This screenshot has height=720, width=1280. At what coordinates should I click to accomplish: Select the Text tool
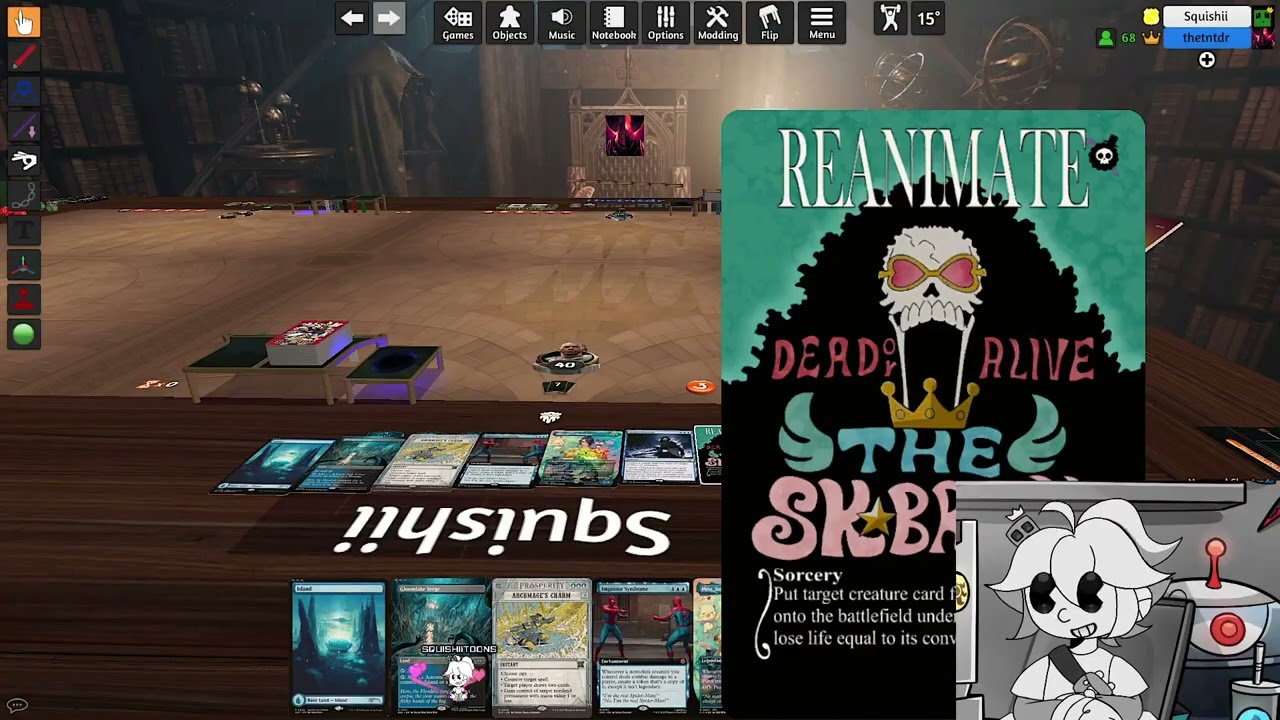[23, 230]
